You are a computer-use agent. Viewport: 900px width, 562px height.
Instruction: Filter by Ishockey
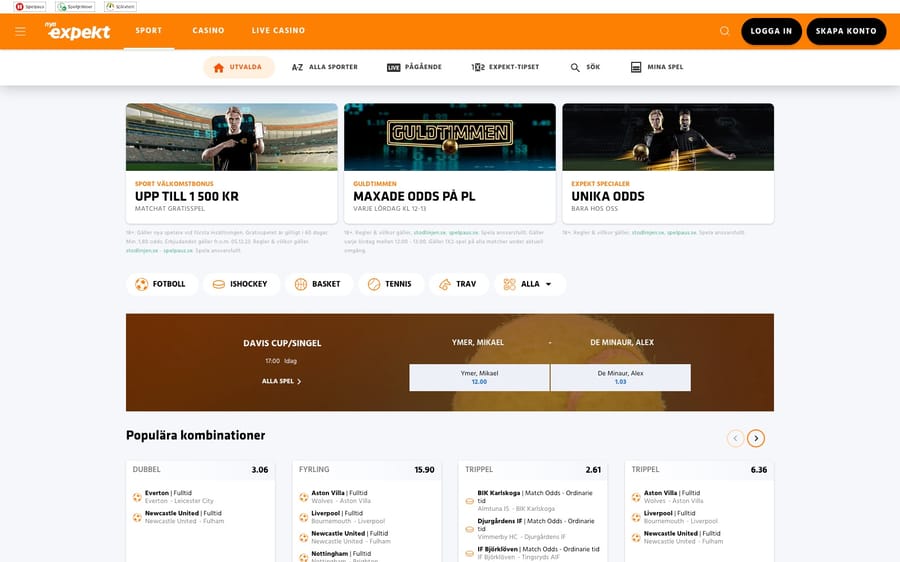coord(241,284)
